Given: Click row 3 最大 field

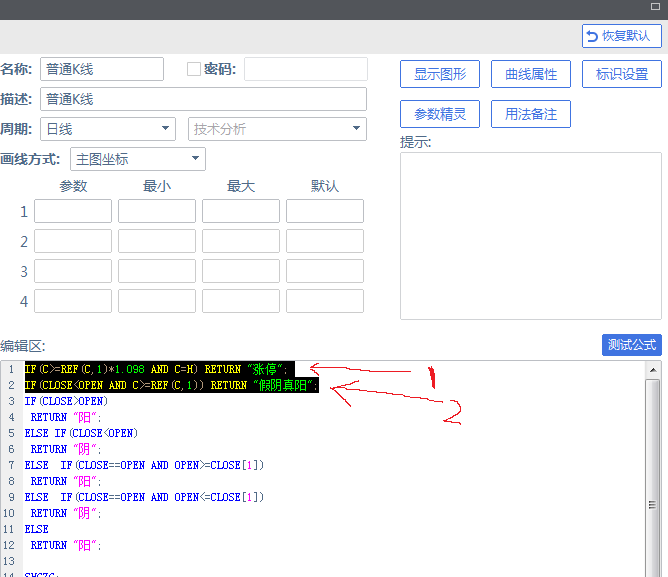Looking at the screenshot, I should click(x=241, y=271).
